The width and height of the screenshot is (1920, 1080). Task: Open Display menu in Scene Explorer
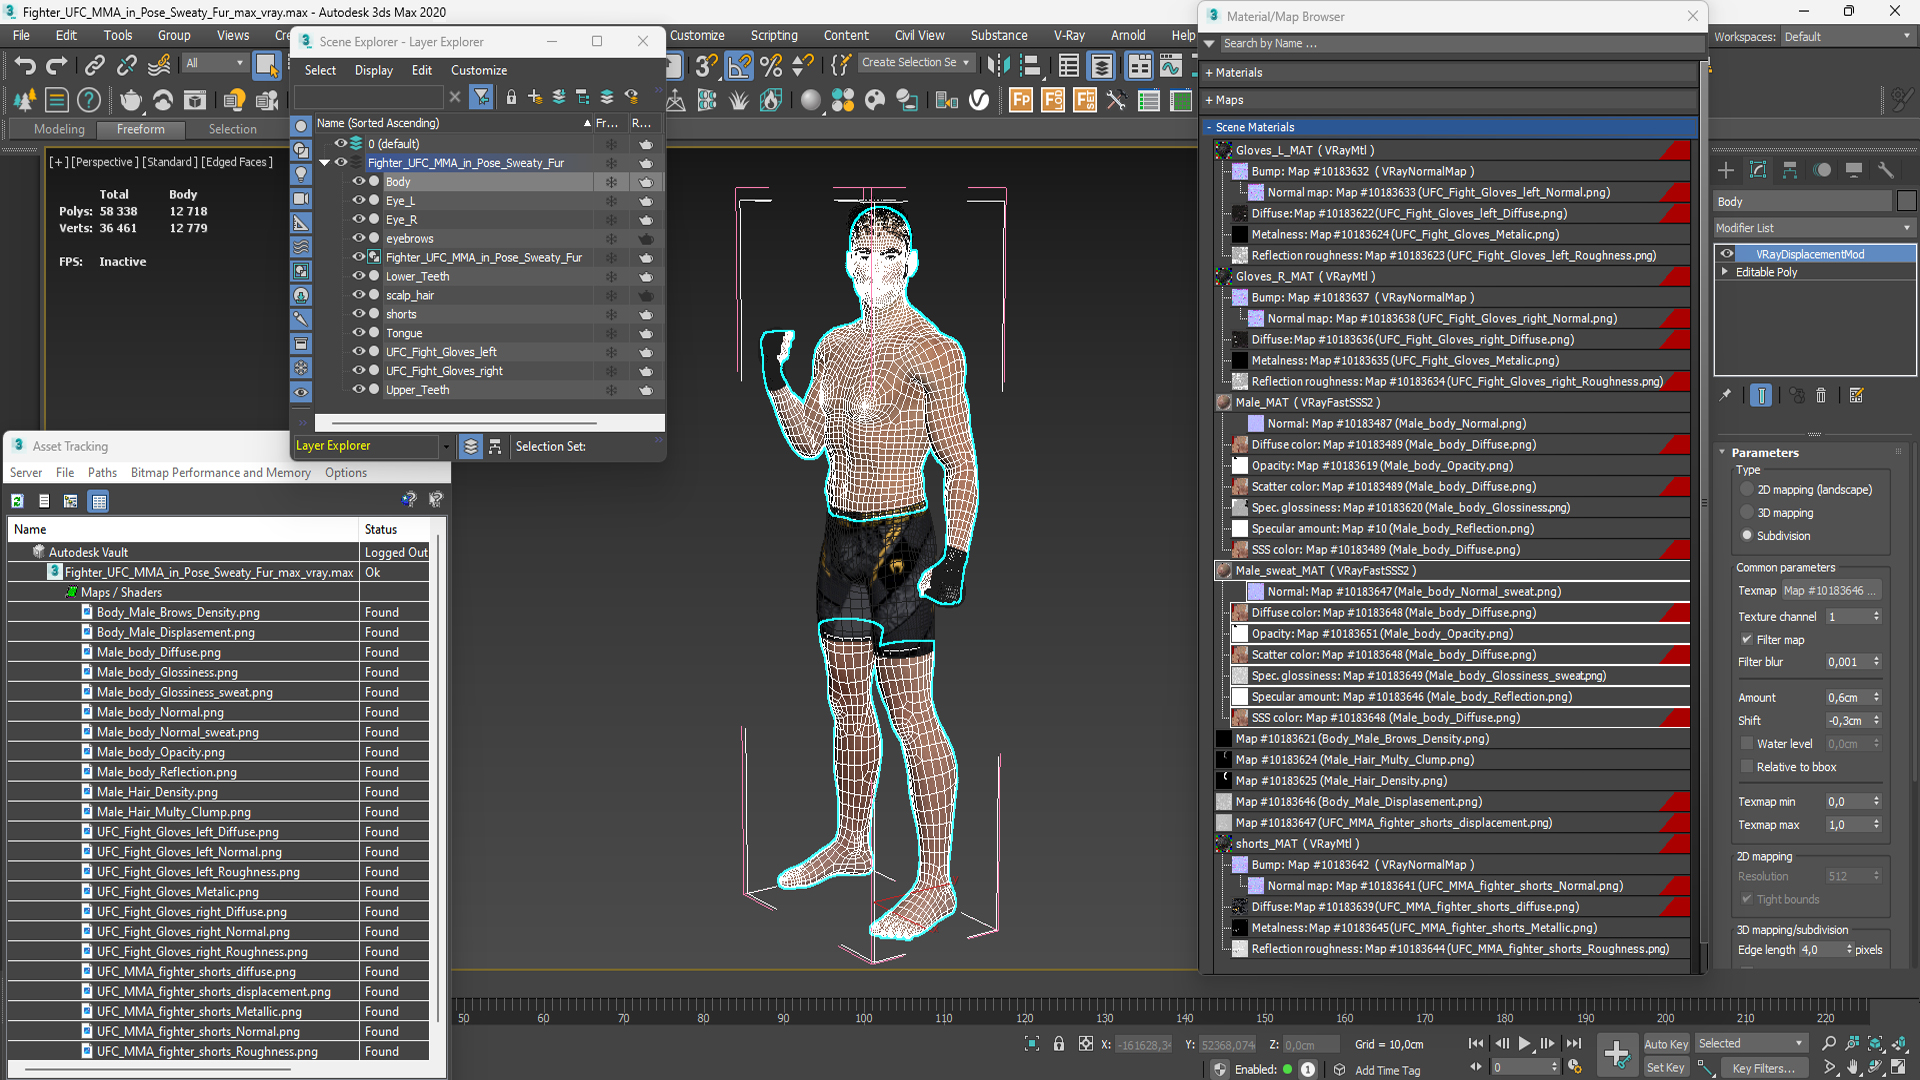[374, 70]
